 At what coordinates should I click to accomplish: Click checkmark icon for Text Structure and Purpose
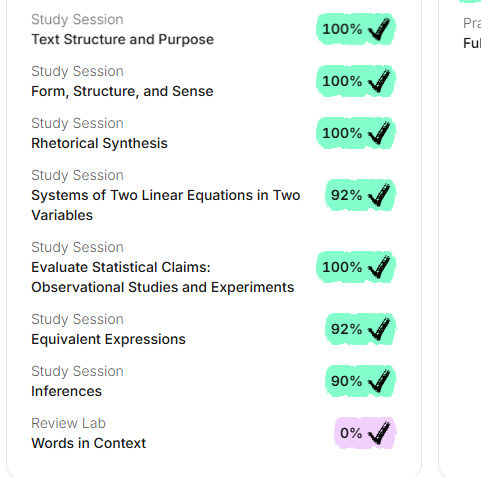pos(379,29)
